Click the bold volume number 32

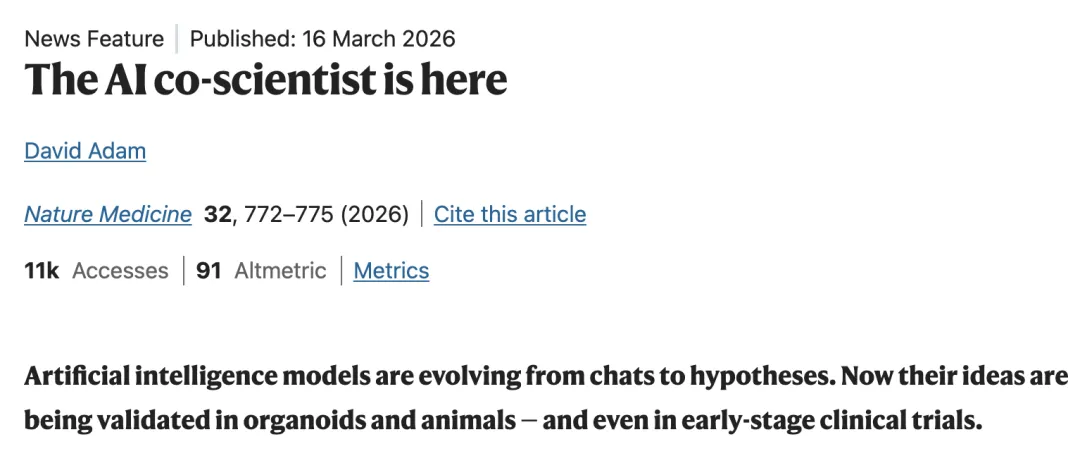pos(217,214)
